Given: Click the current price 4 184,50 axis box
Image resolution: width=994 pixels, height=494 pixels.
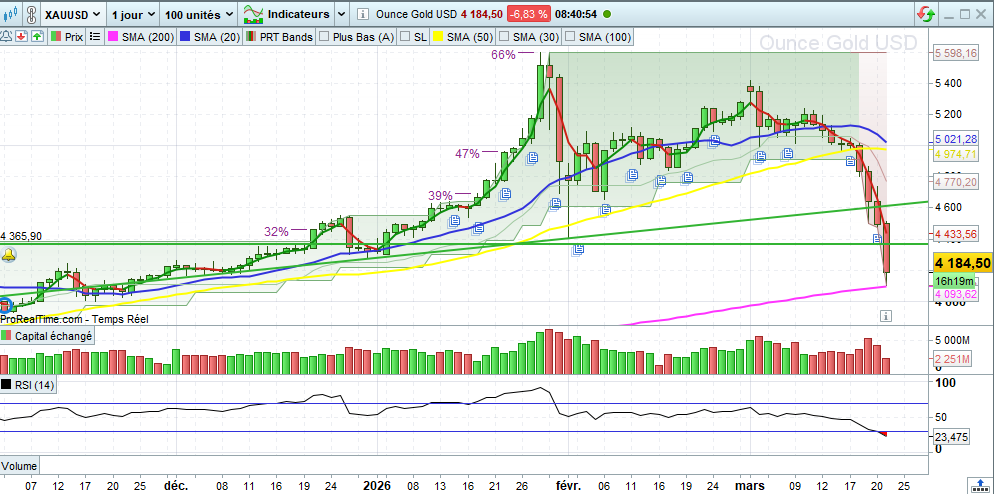Looking at the screenshot, I should 963,263.
